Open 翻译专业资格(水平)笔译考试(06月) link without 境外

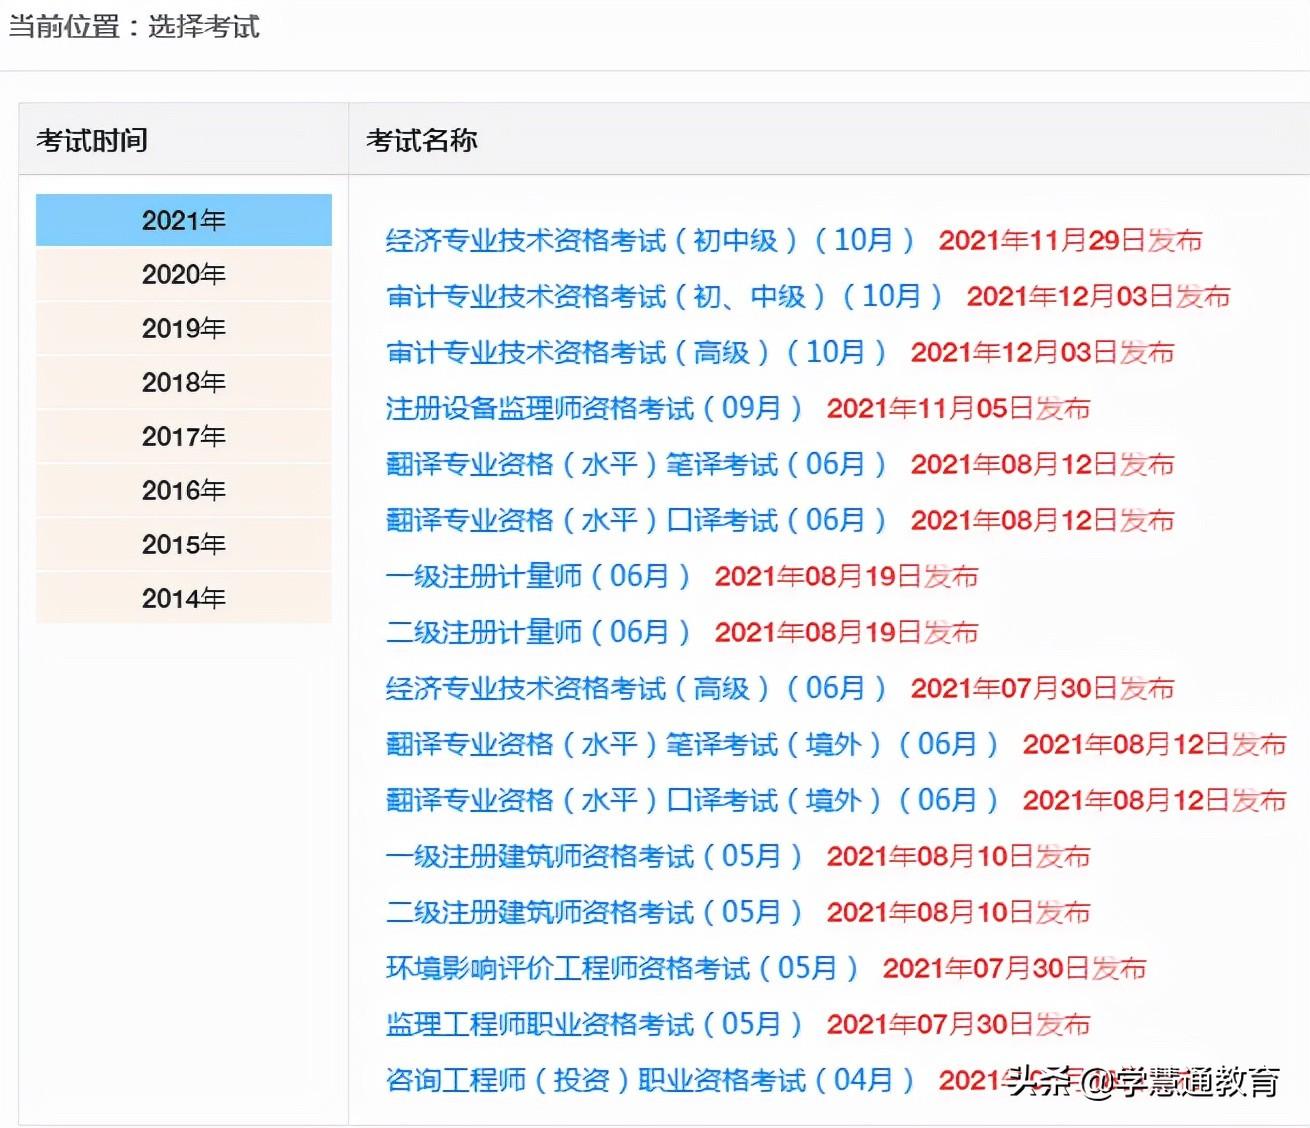point(636,464)
